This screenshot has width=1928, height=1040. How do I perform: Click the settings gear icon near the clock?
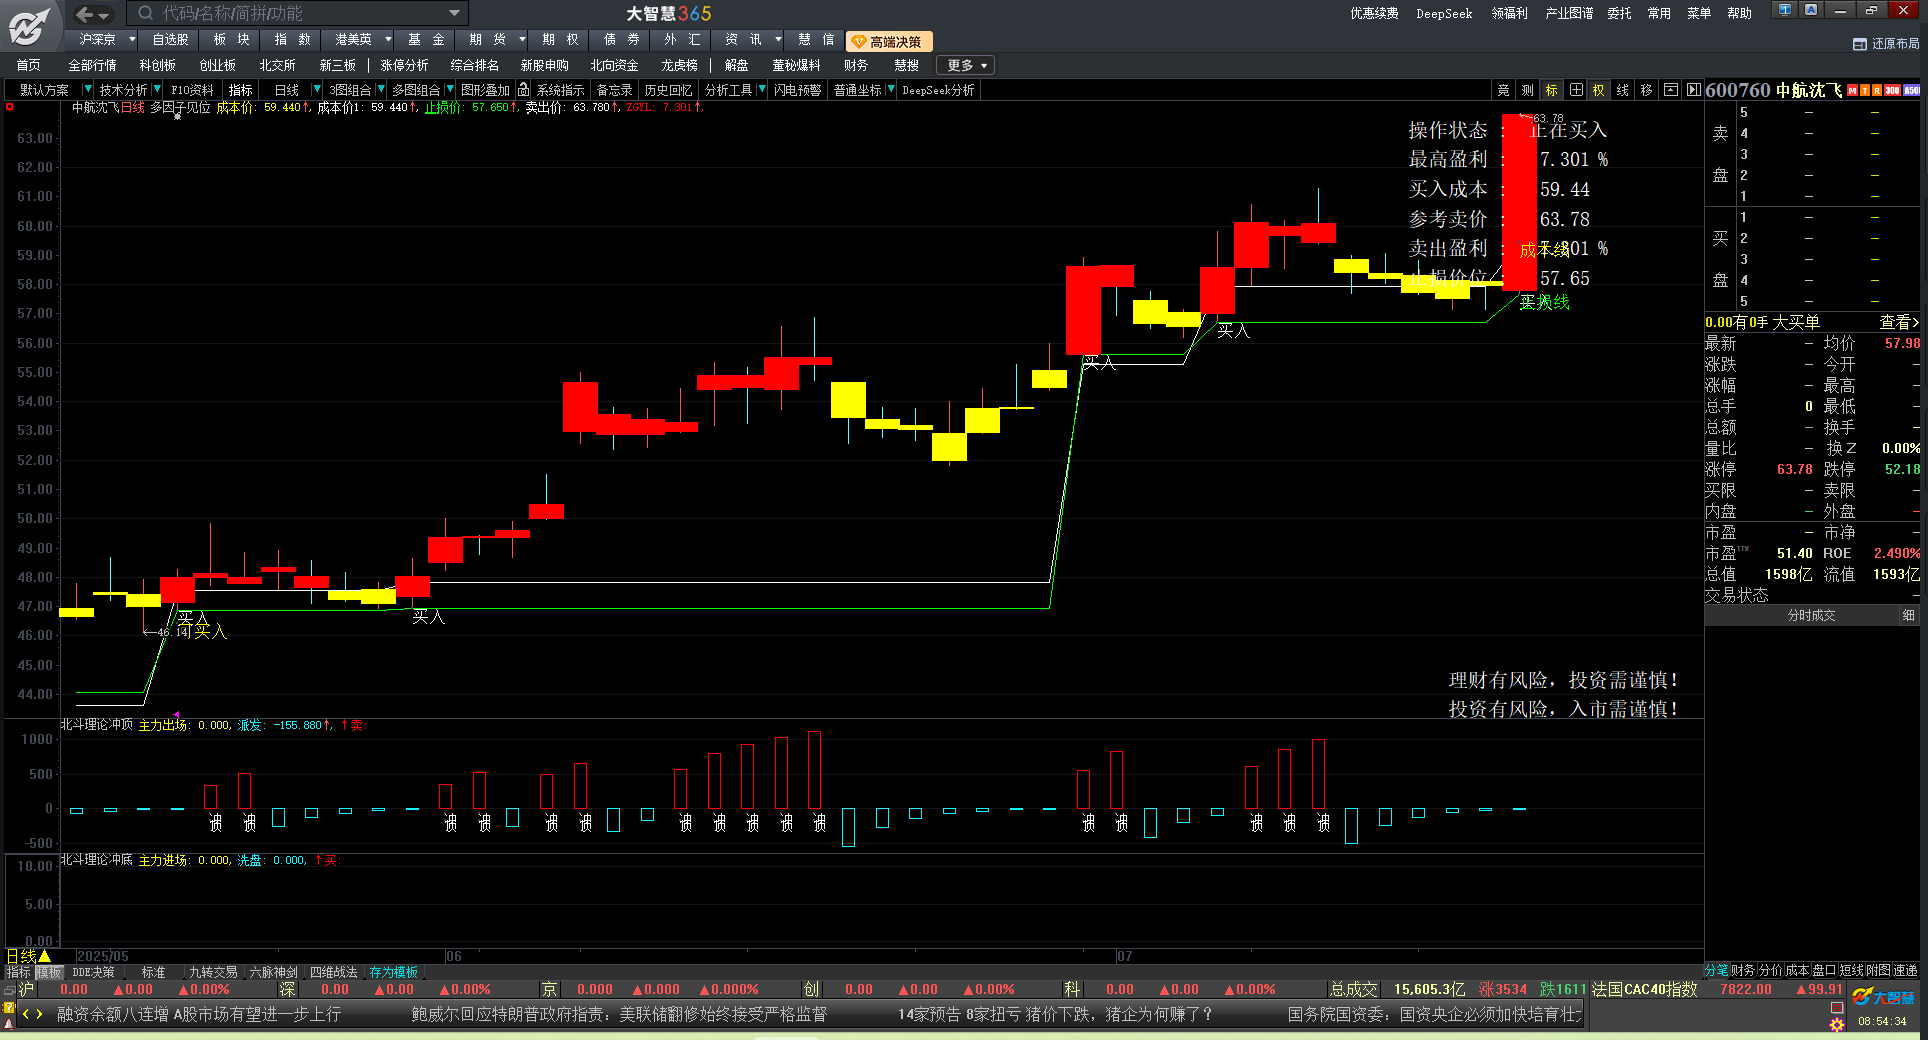pyautogui.click(x=1837, y=1025)
